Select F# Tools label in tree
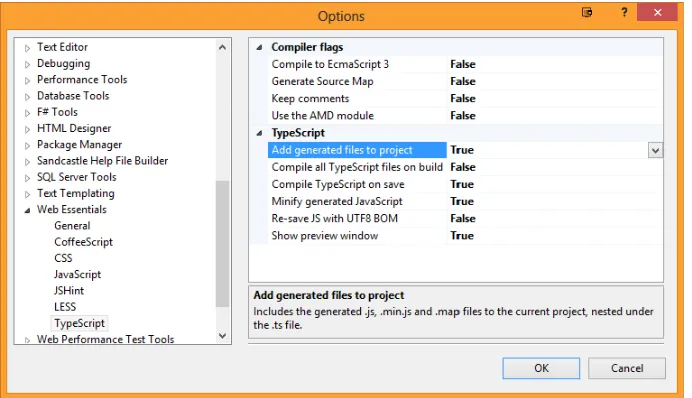The height and width of the screenshot is (398, 692). click(57, 112)
